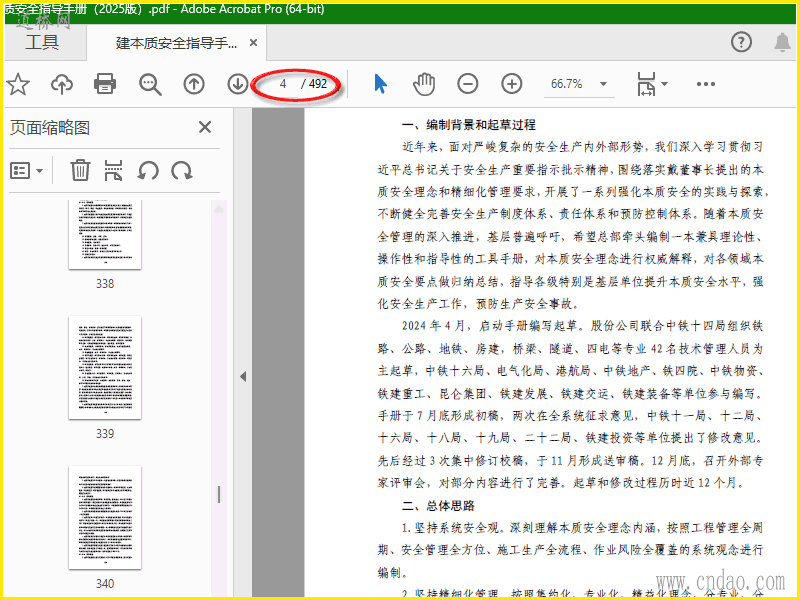Select page 339 thumbnail
The height and width of the screenshot is (600, 800).
[x=105, y=367]
